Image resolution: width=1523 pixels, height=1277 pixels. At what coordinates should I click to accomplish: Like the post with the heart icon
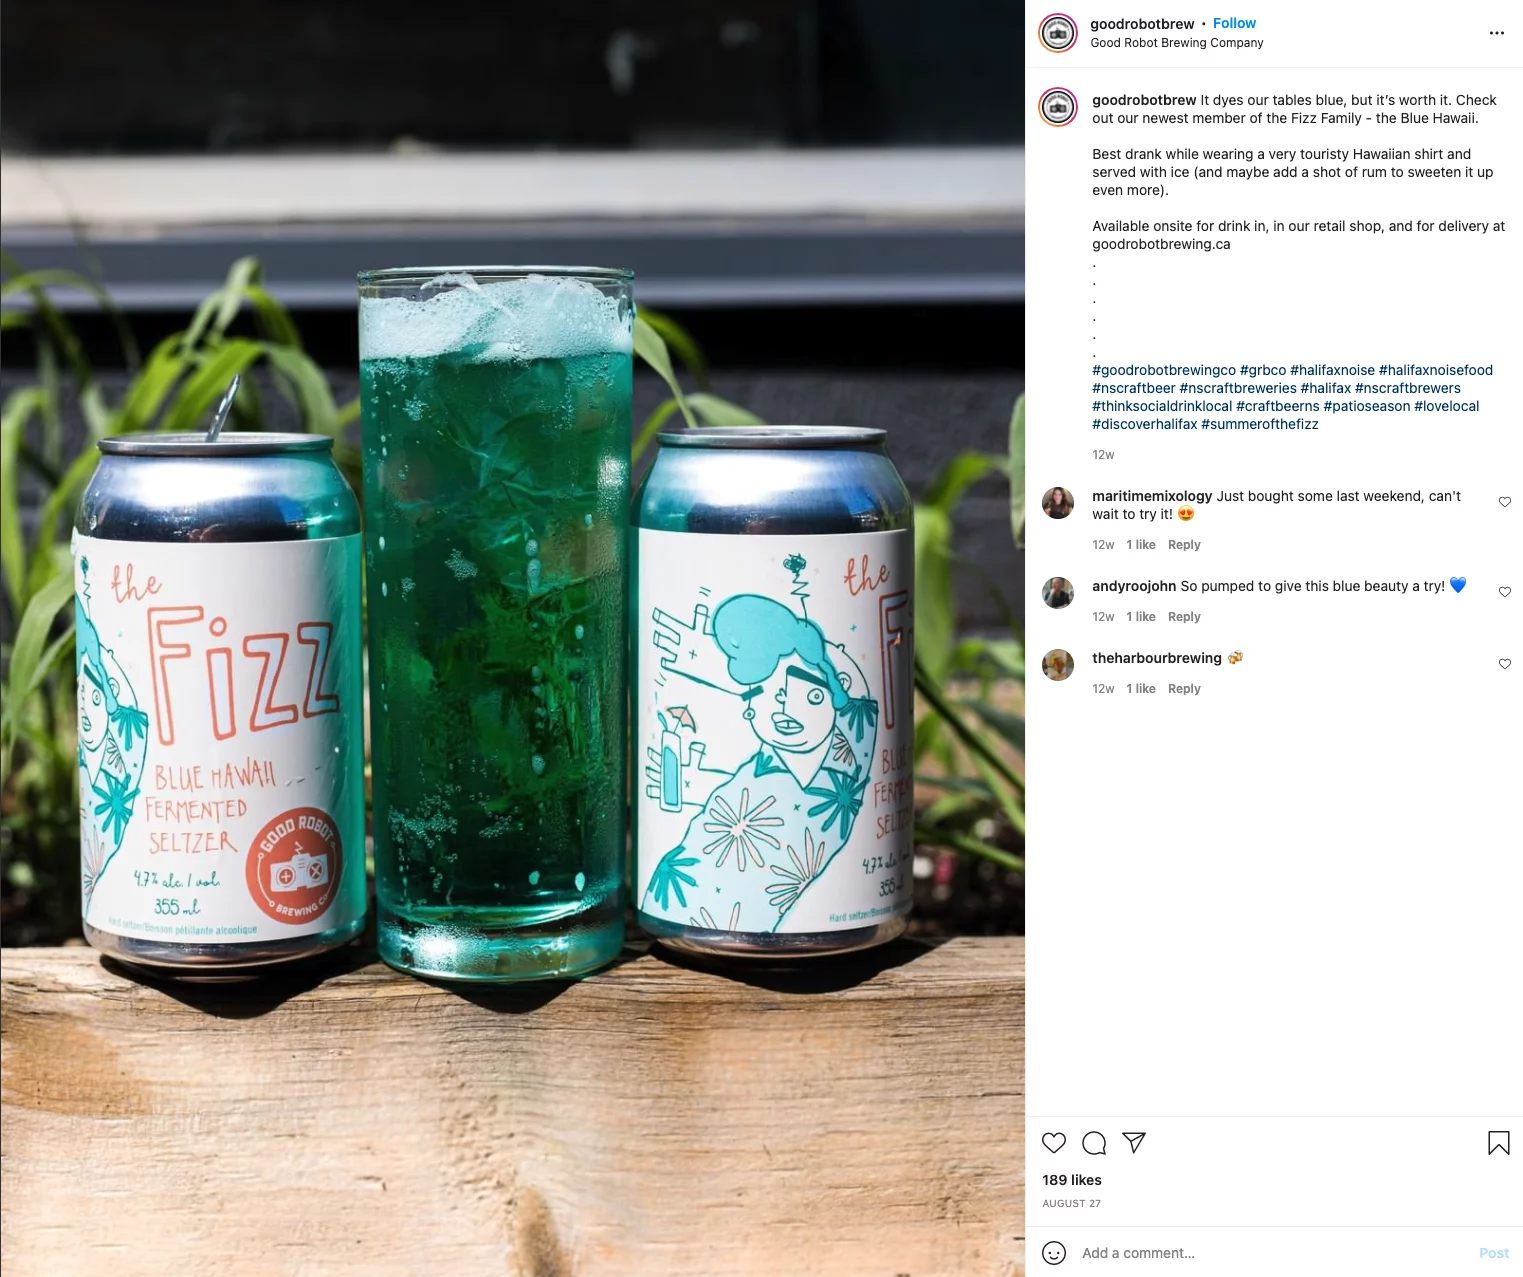(x=1054, y=1143)
